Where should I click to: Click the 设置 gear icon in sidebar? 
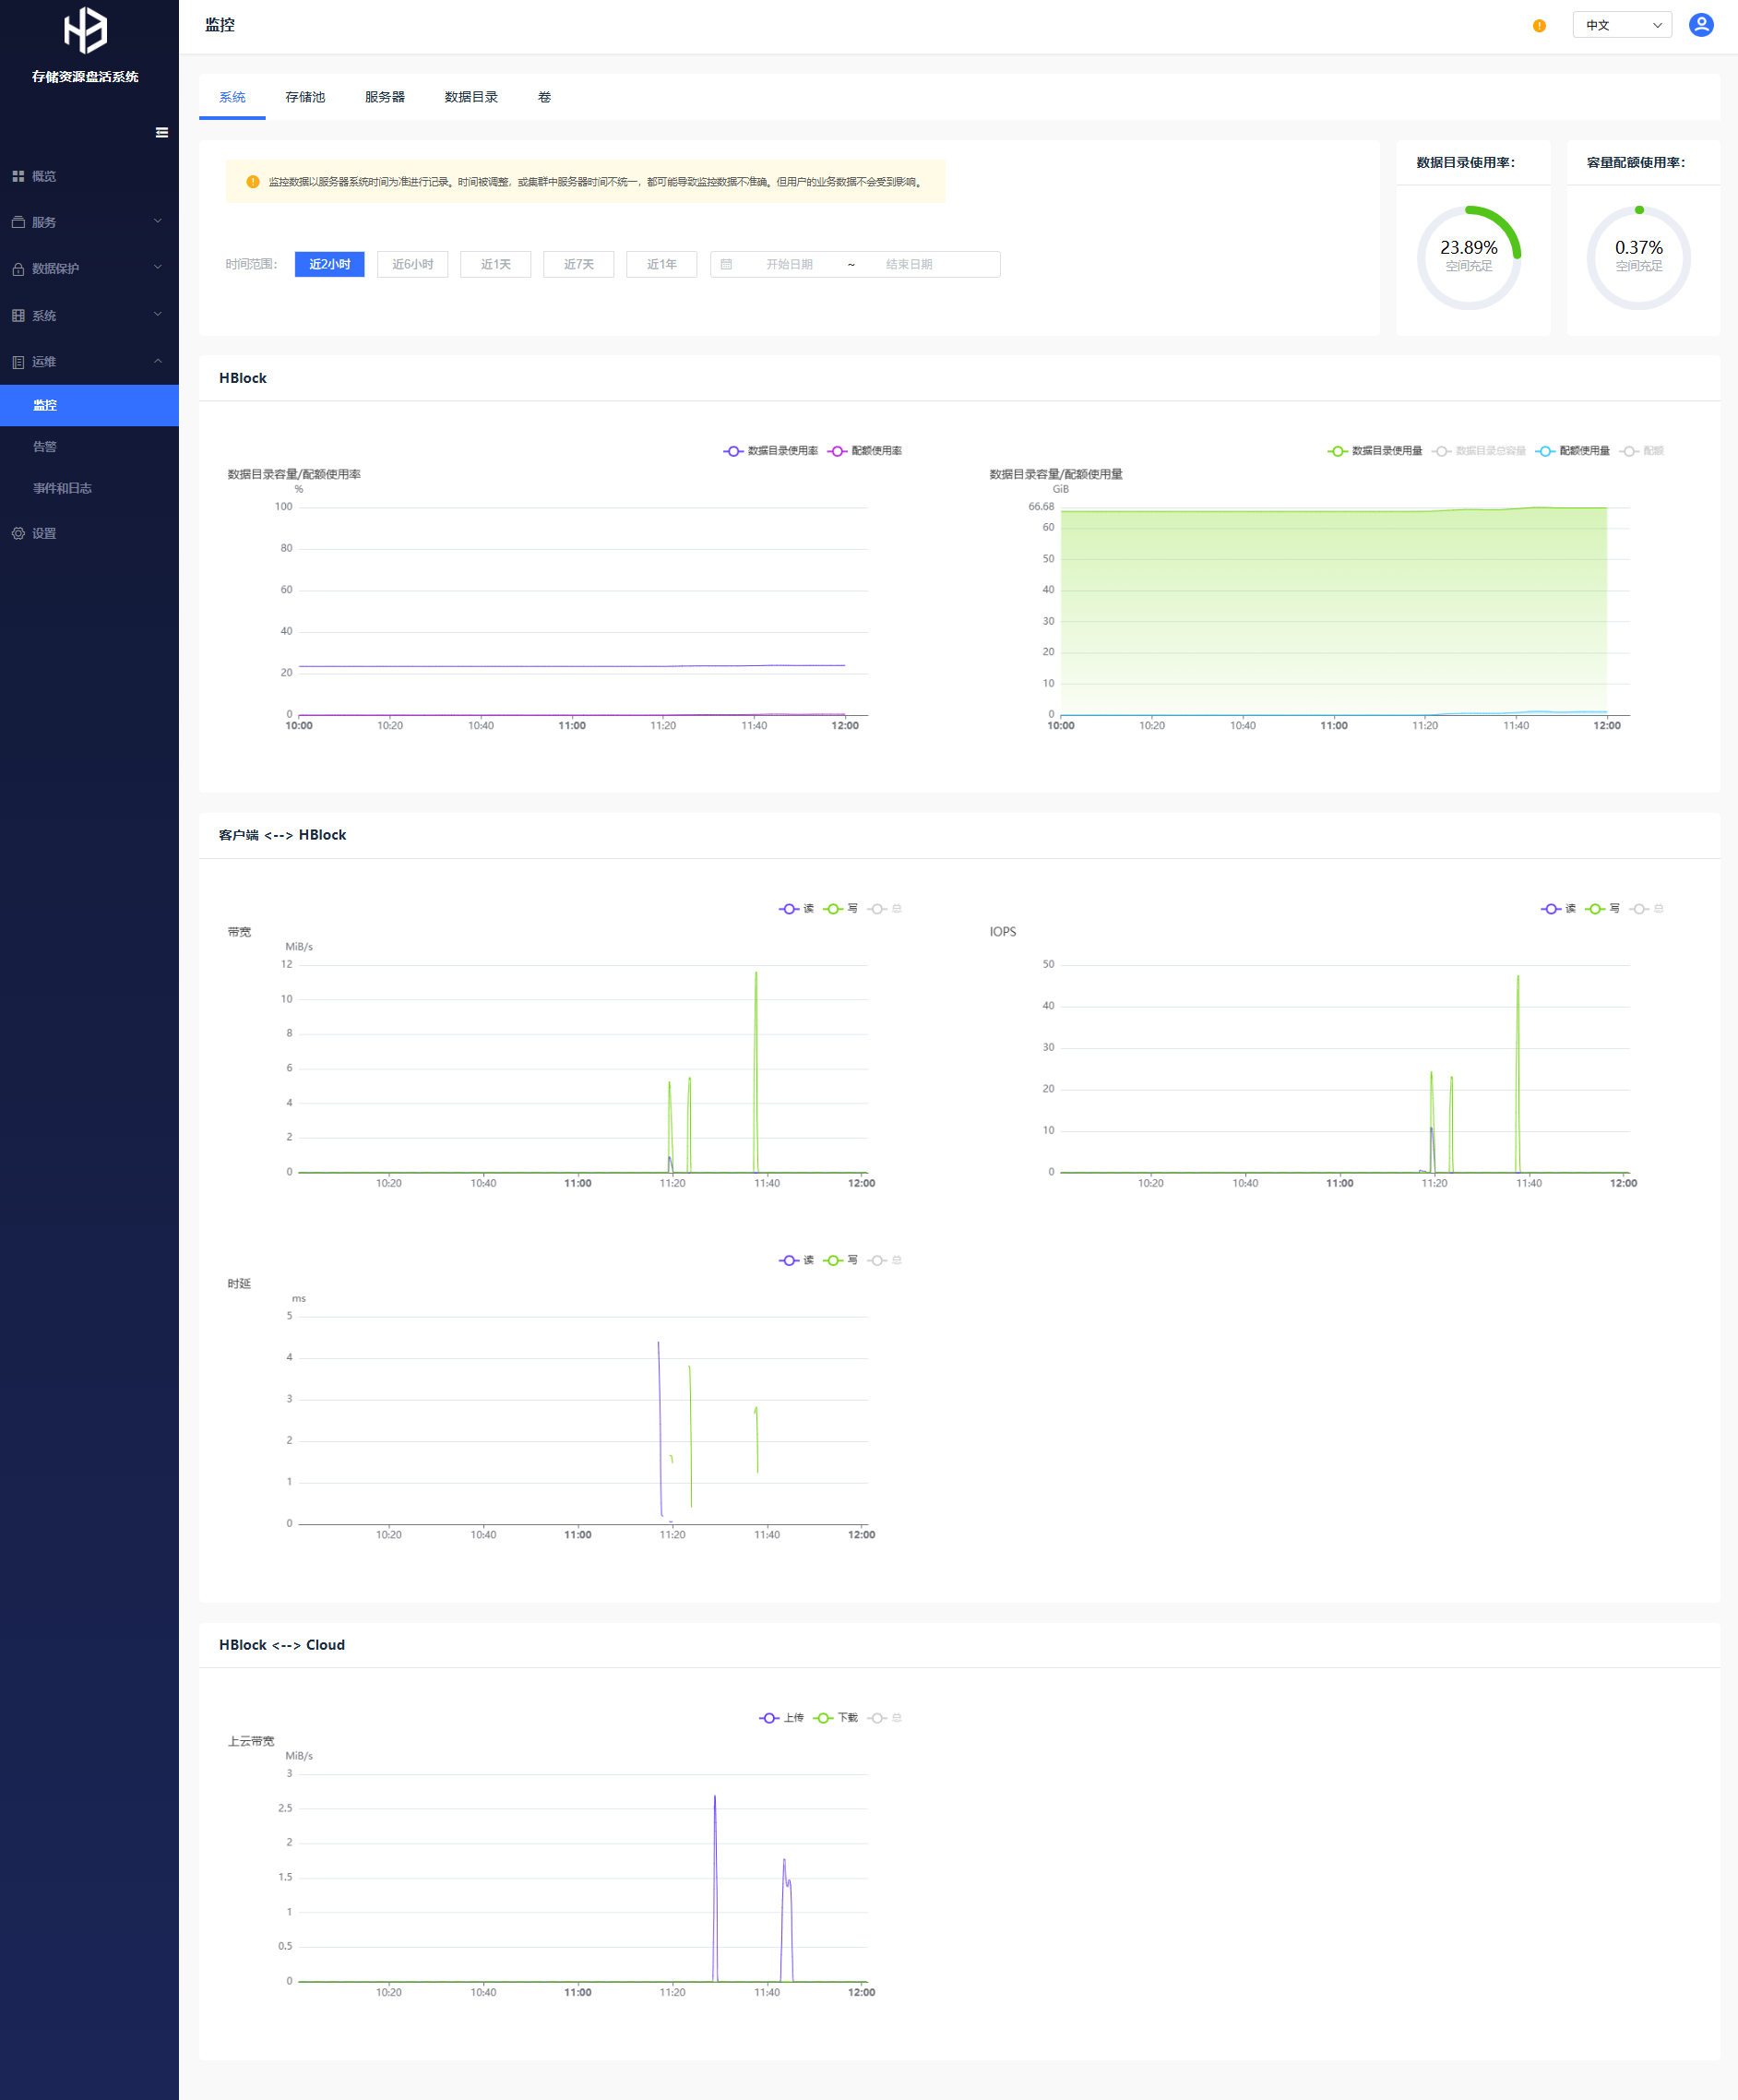coord(18,533)
